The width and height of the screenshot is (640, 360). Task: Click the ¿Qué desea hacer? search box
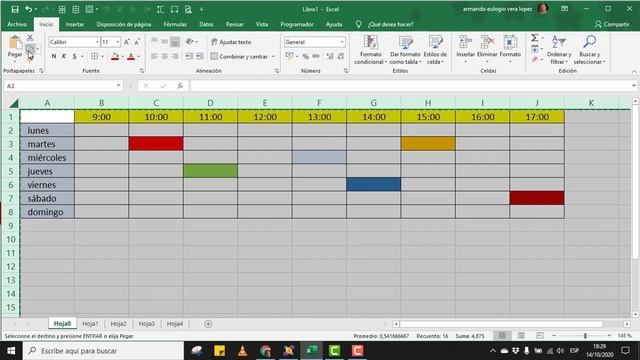(391, 24)
